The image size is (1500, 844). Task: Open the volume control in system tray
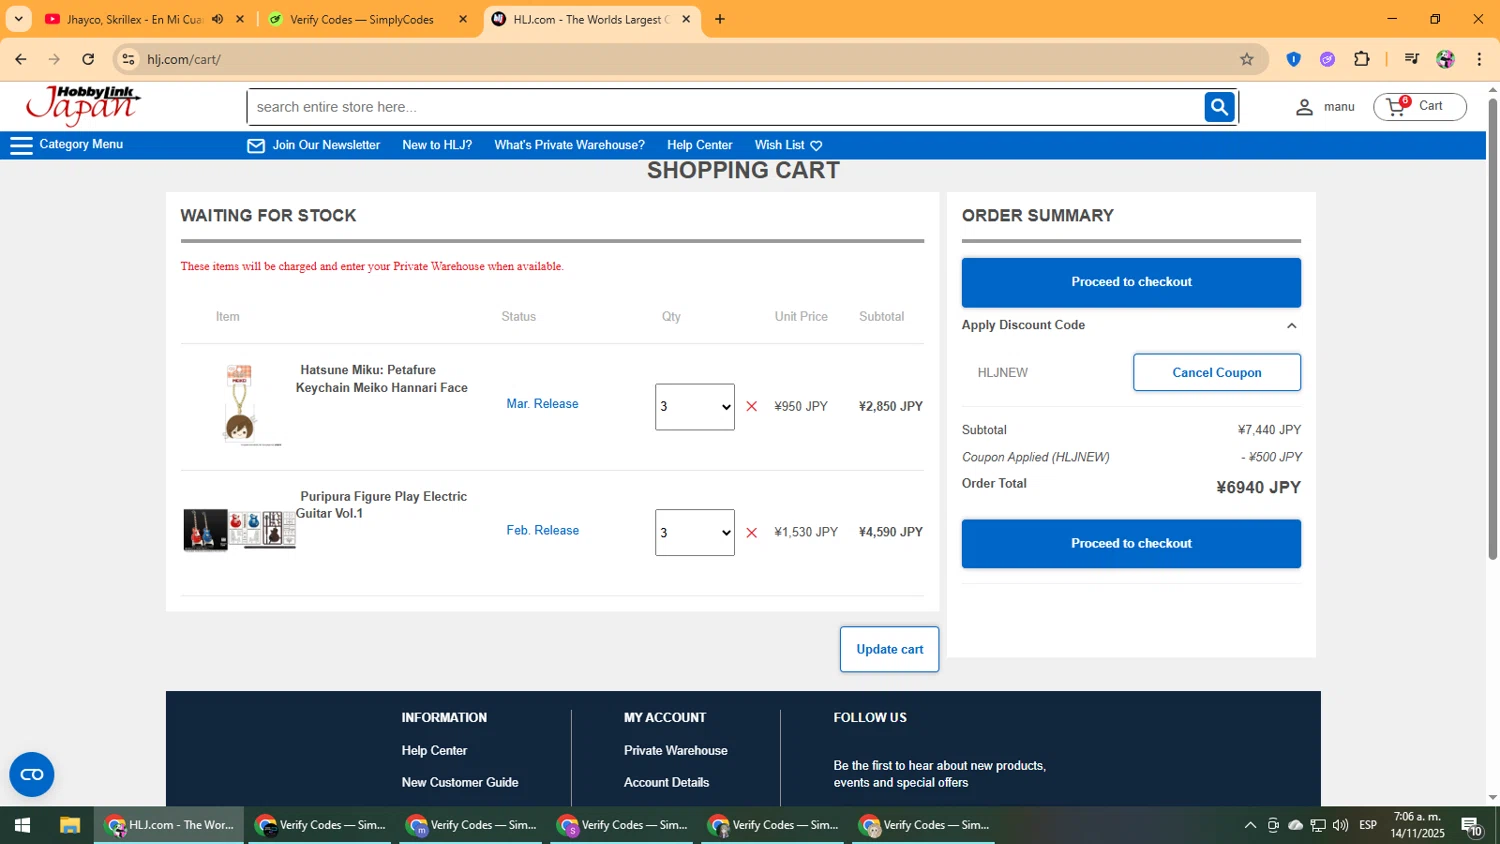tap(1340, 825)
